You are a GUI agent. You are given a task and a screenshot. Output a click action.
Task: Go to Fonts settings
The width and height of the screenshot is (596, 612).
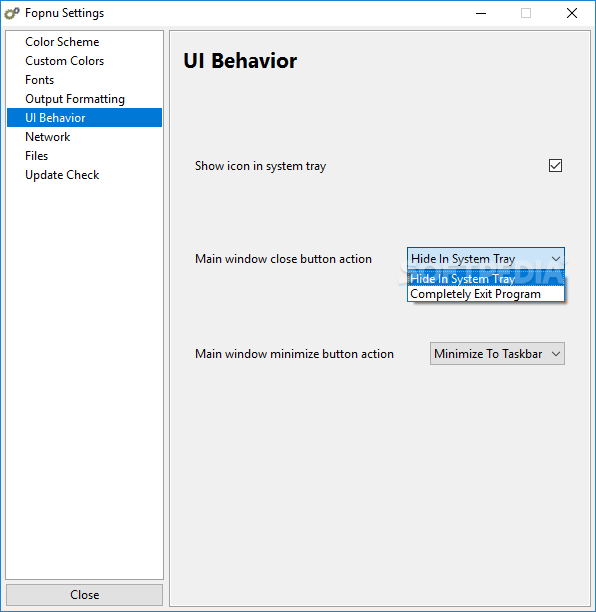tap(84, 80)
